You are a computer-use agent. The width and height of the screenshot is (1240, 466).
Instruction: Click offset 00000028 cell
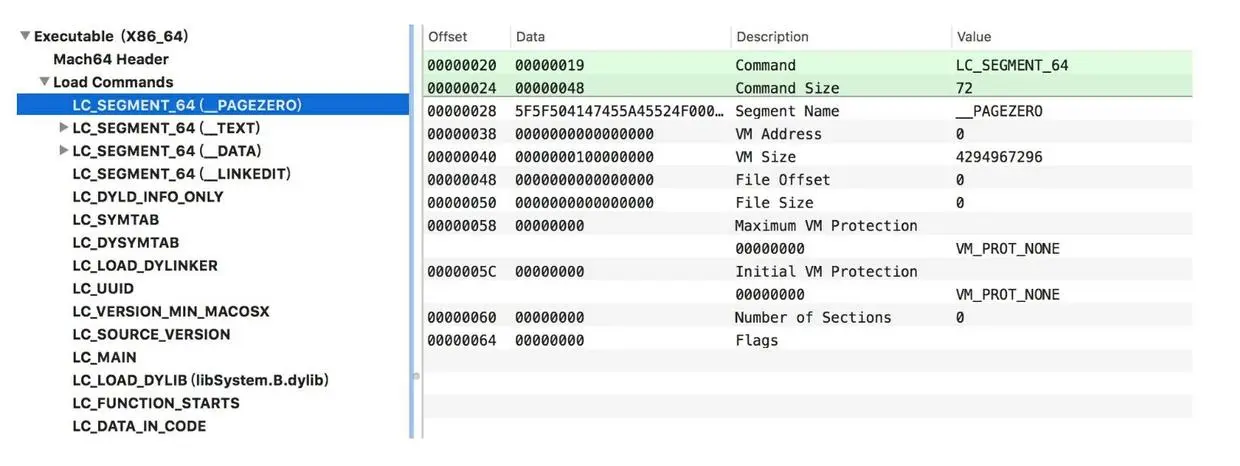462,111
